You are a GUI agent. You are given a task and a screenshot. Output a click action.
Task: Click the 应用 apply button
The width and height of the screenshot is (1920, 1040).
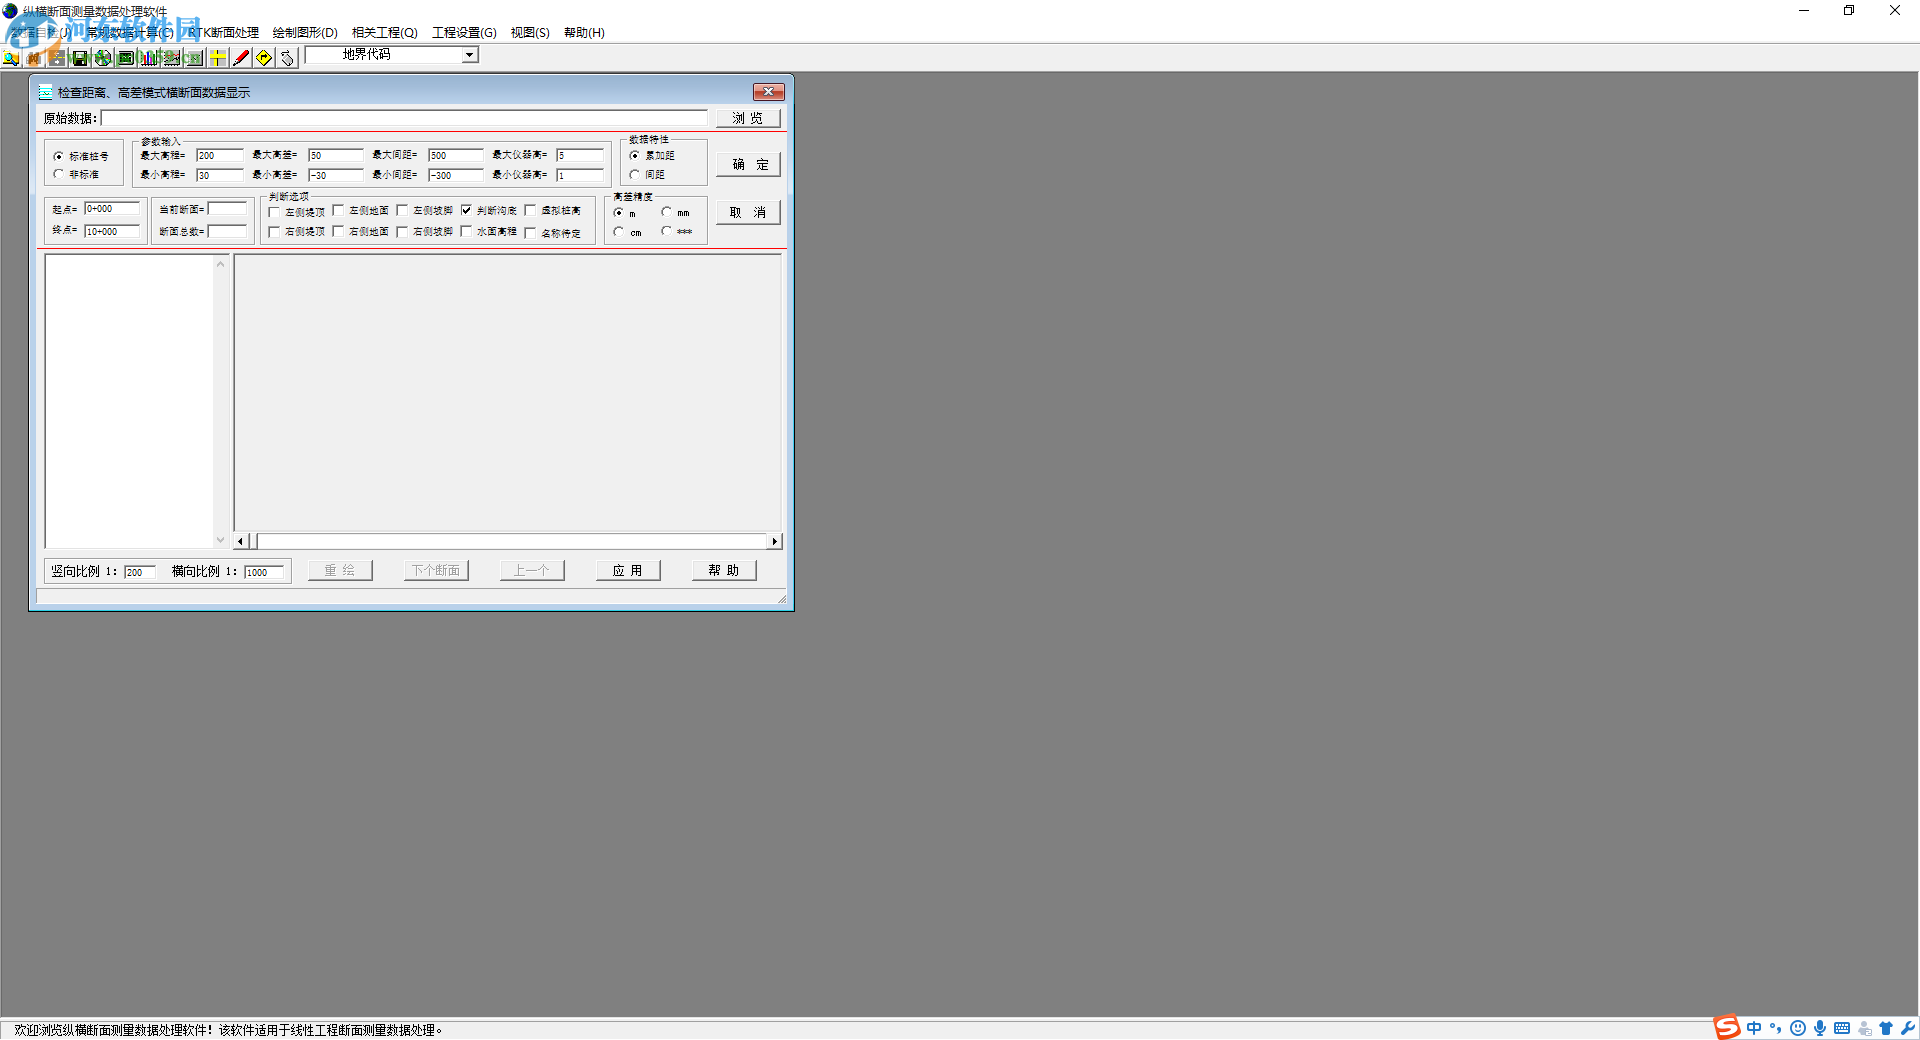coord(628,570)
